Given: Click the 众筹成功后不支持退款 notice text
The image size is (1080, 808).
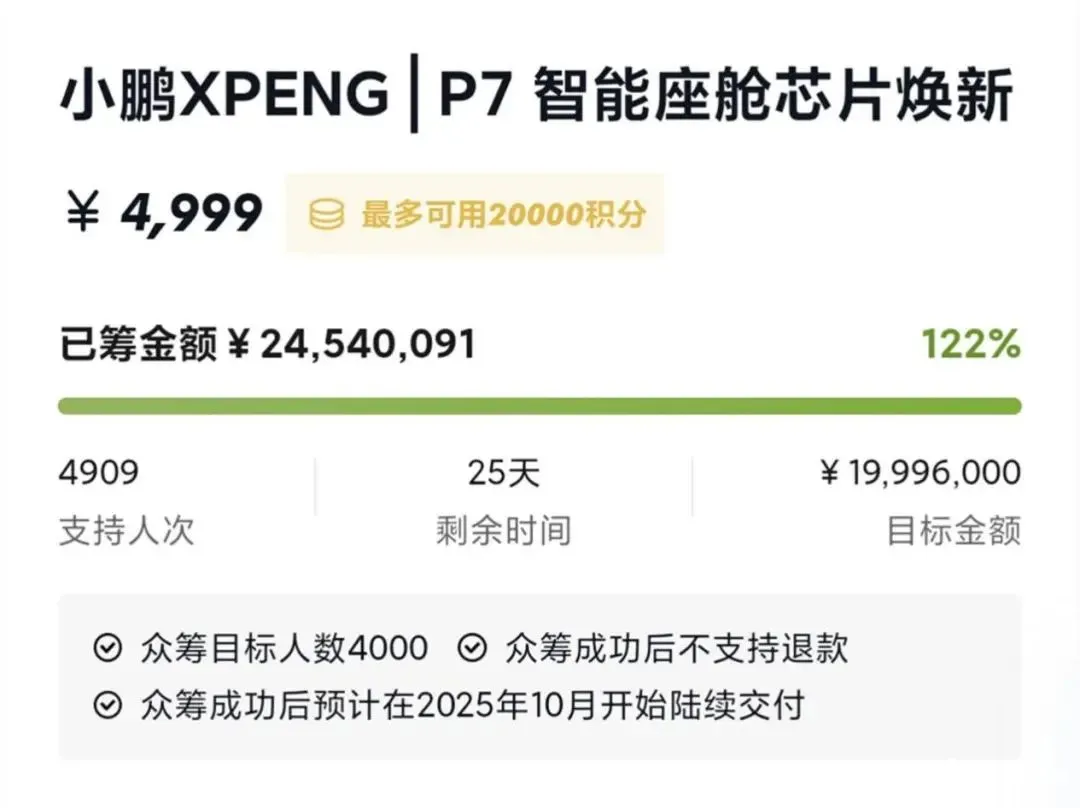Looking at the screenshot, I should pos(677,649).
